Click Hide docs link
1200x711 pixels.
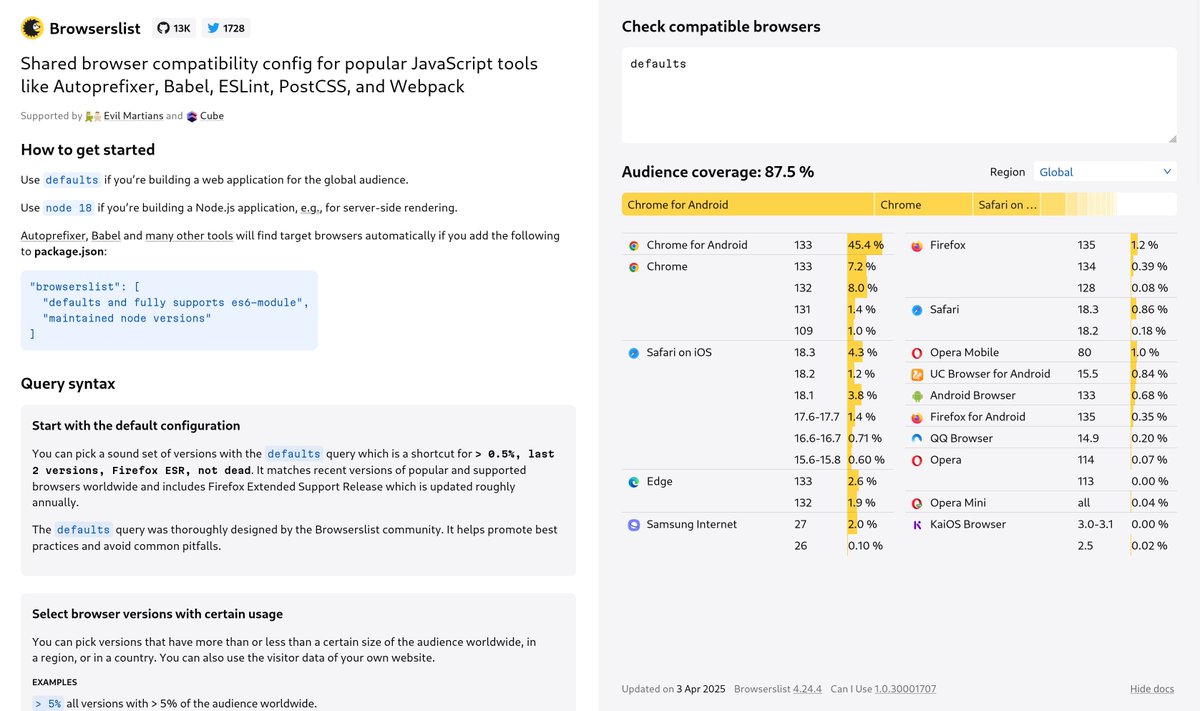pos(1152,689)
